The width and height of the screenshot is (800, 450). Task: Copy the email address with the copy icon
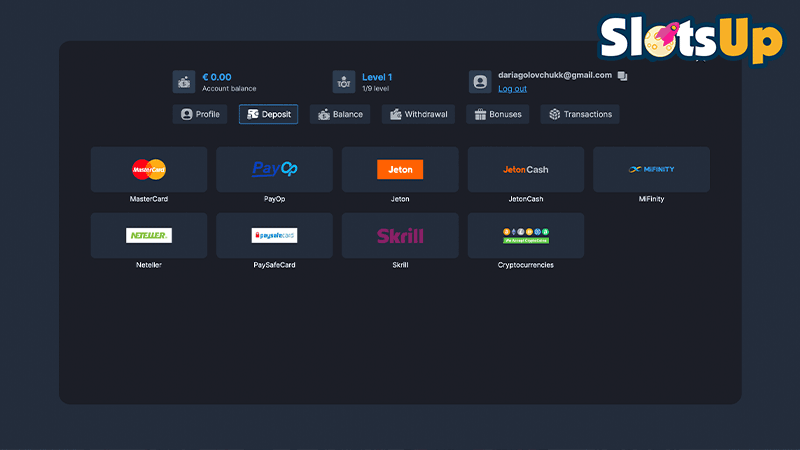pos(622,76)
